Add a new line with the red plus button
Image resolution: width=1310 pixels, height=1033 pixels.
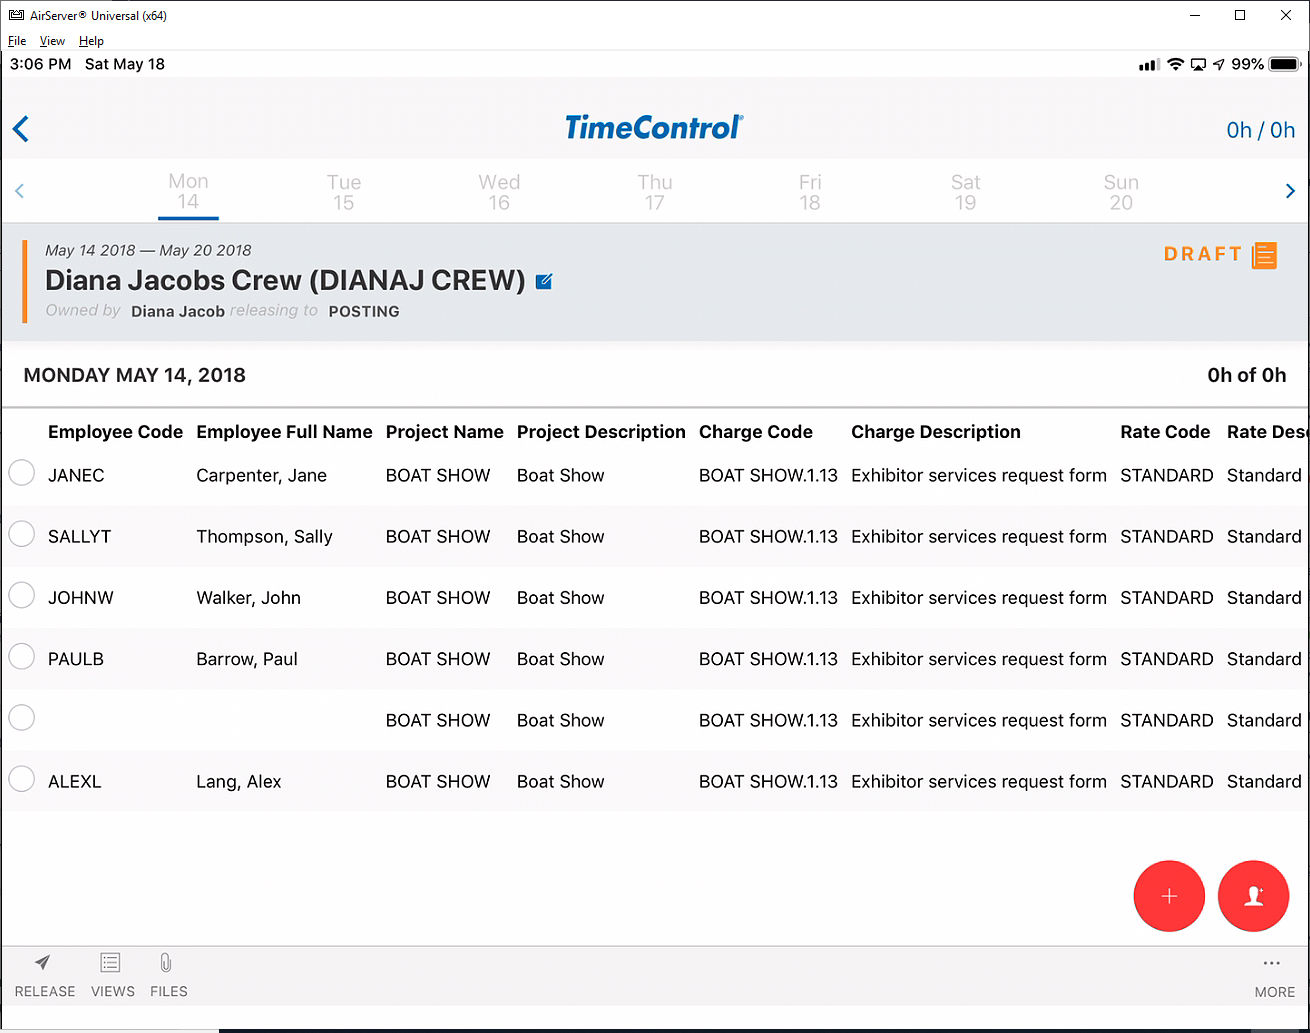pyautogui.click(x=1169, y=896)
